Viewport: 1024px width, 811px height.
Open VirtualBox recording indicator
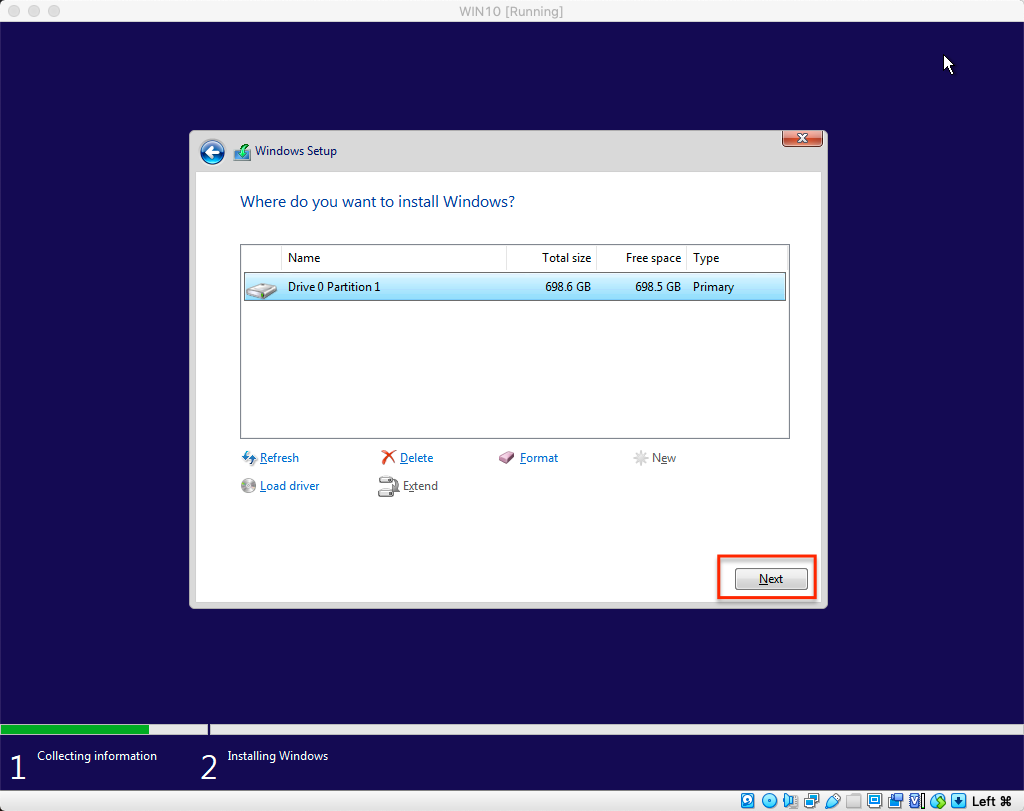(895, 801)
